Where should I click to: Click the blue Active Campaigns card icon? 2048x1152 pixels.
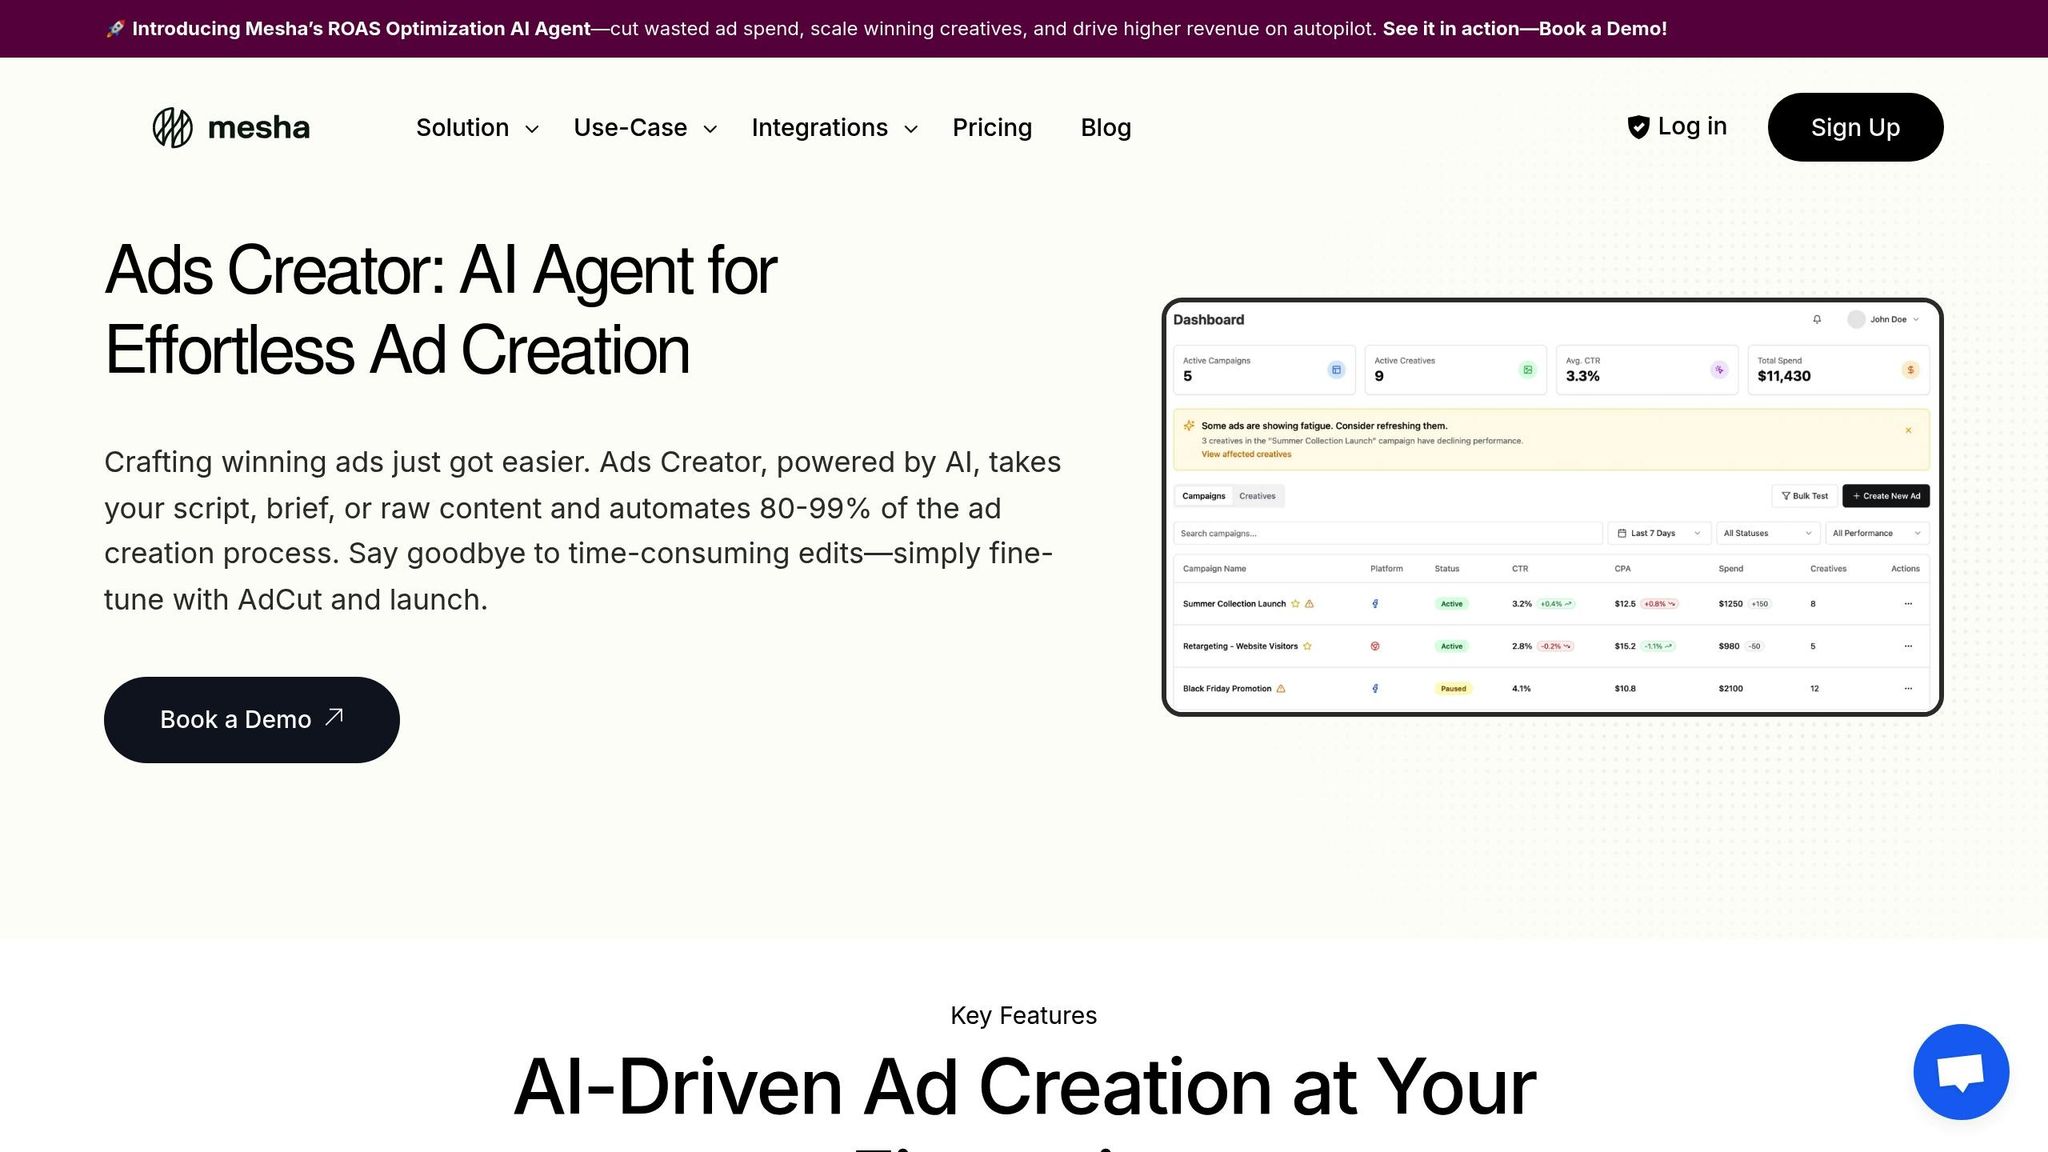pyautogui.click(x=1336, y=370)
